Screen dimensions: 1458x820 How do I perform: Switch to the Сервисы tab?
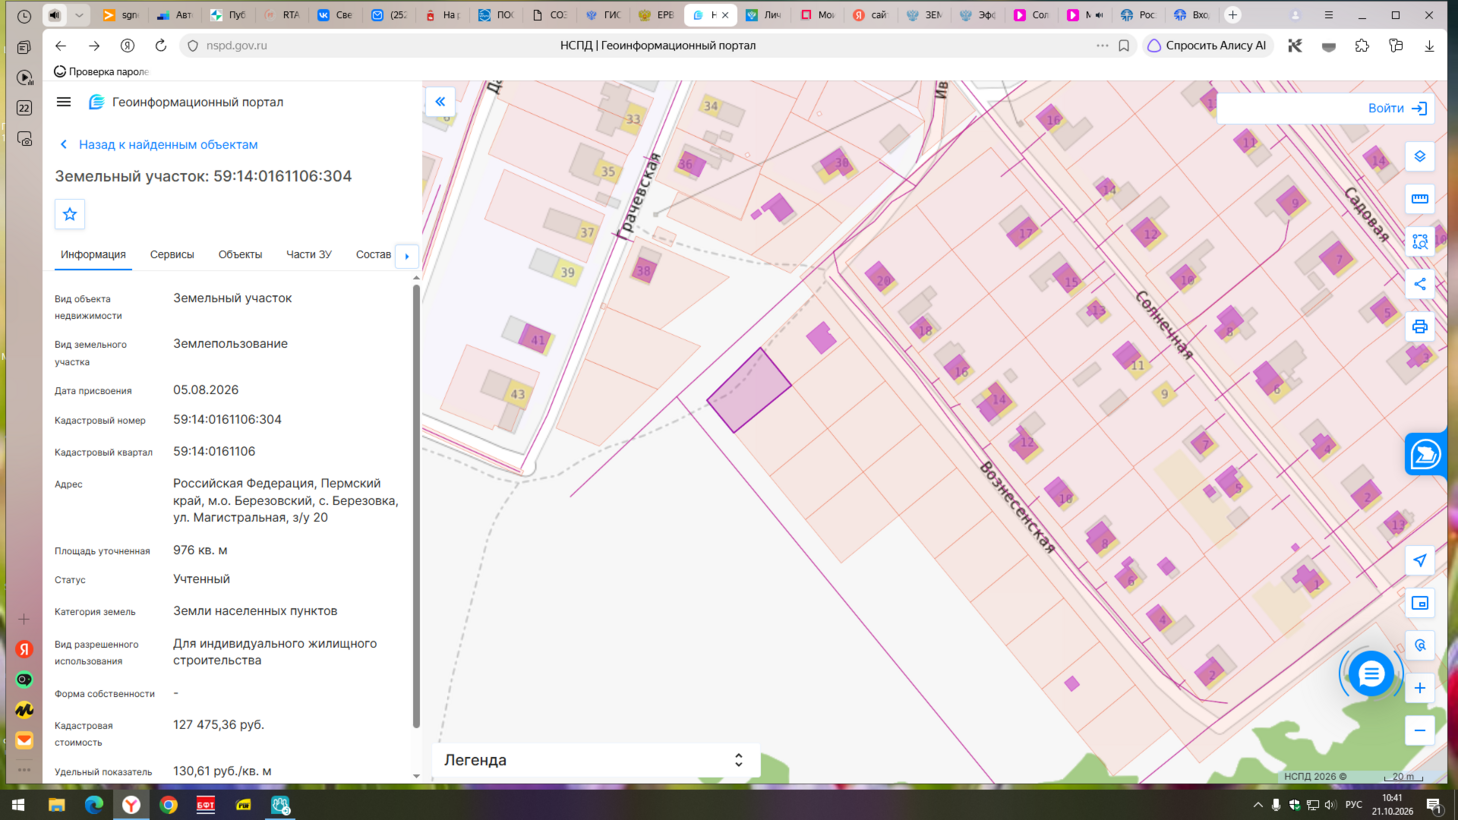172,255
